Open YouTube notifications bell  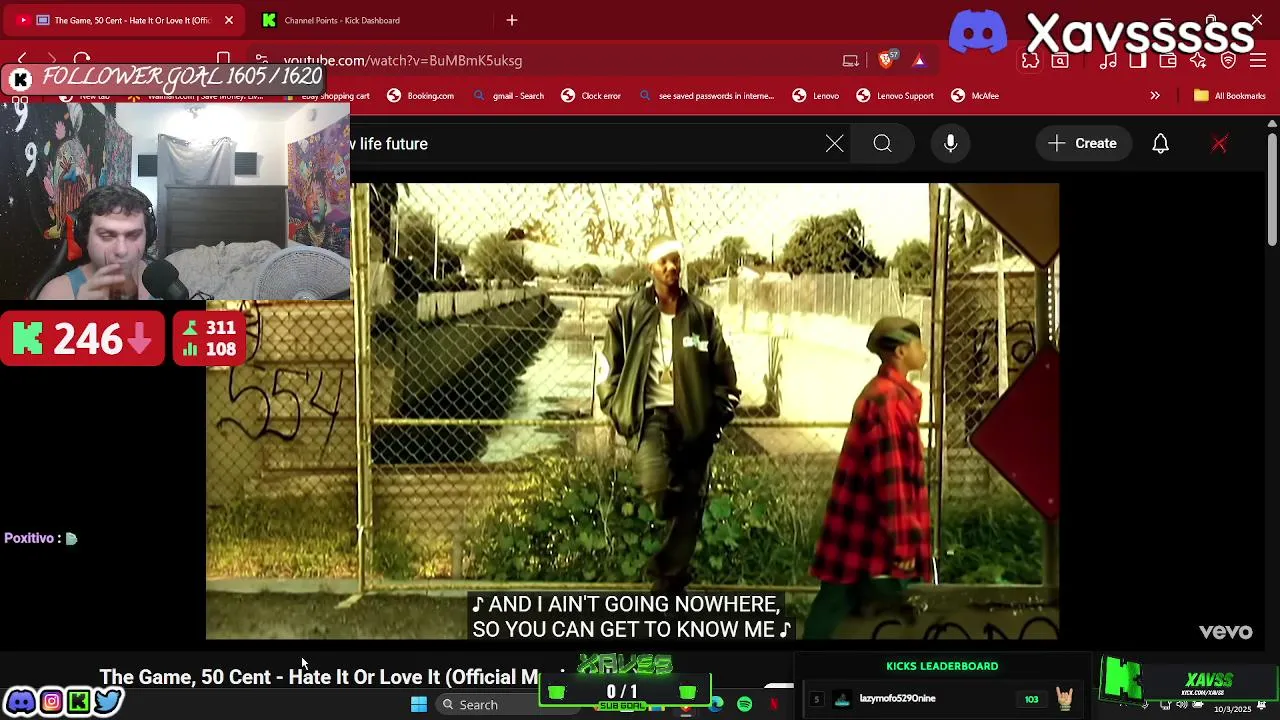pos(1160,144)
